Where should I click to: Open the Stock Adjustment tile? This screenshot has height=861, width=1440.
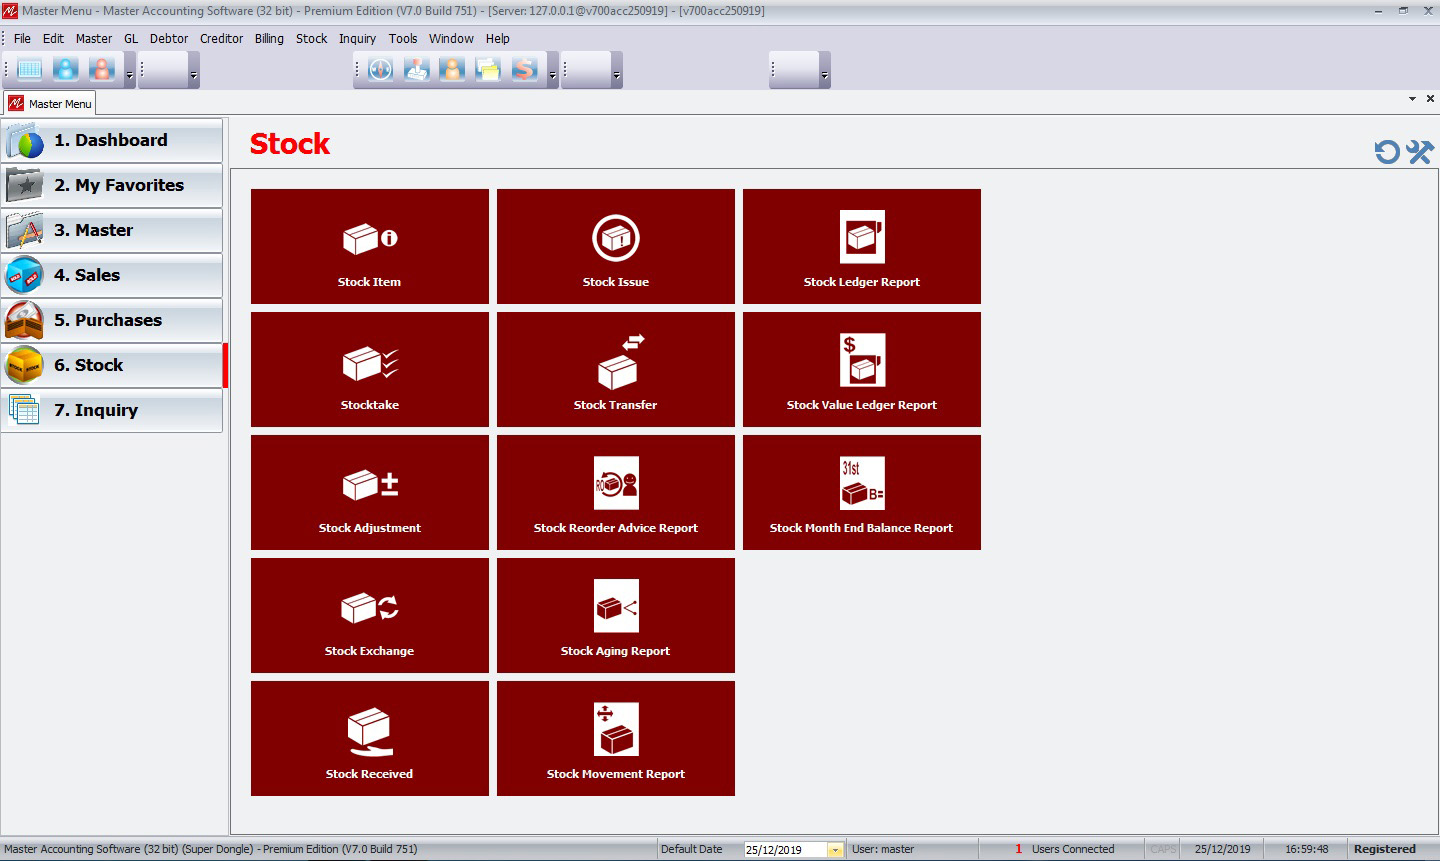(370, 492)
